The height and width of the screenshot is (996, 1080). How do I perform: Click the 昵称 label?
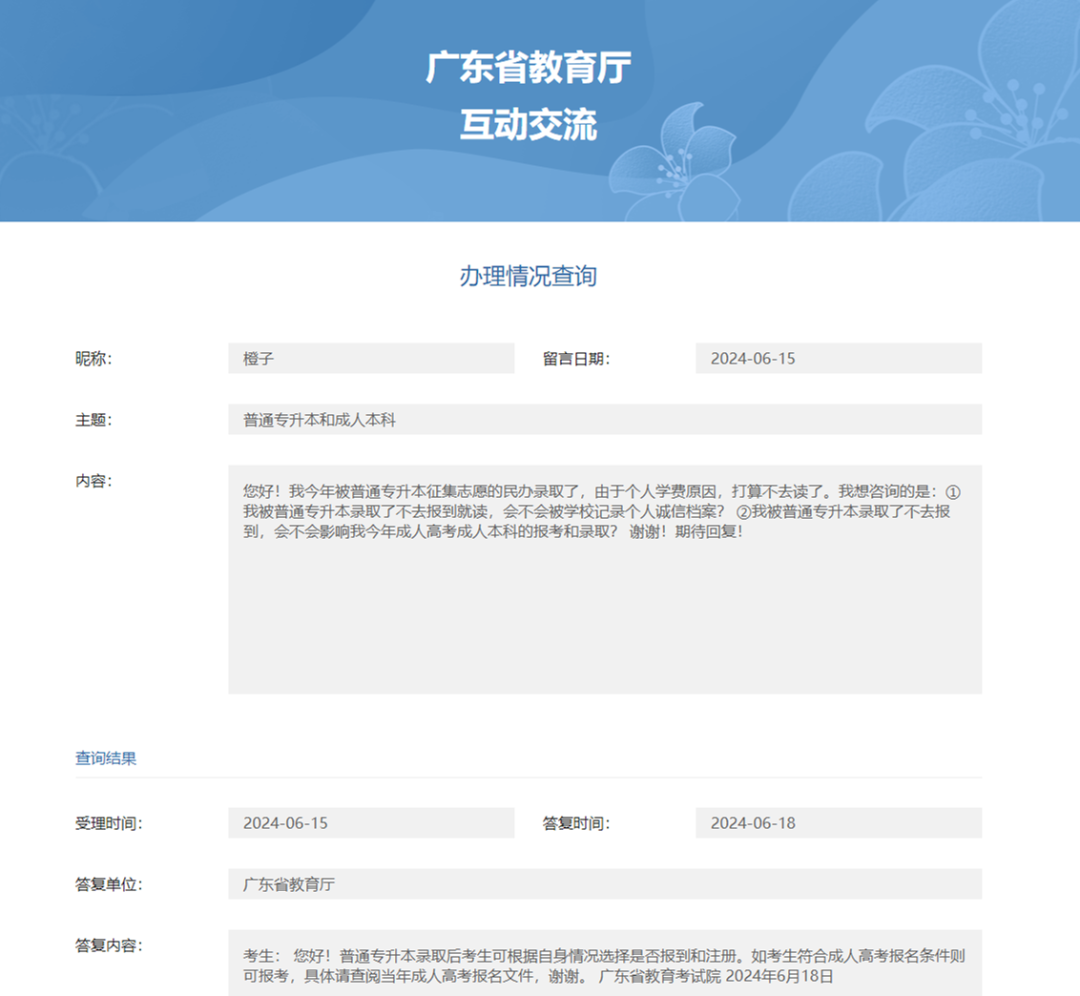click(94, 359)
